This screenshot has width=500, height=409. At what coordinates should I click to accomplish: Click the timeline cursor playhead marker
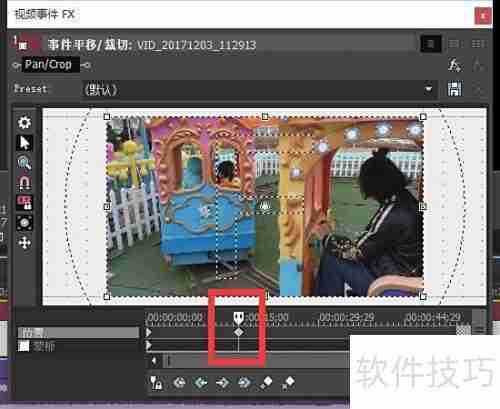click(238, 318)
